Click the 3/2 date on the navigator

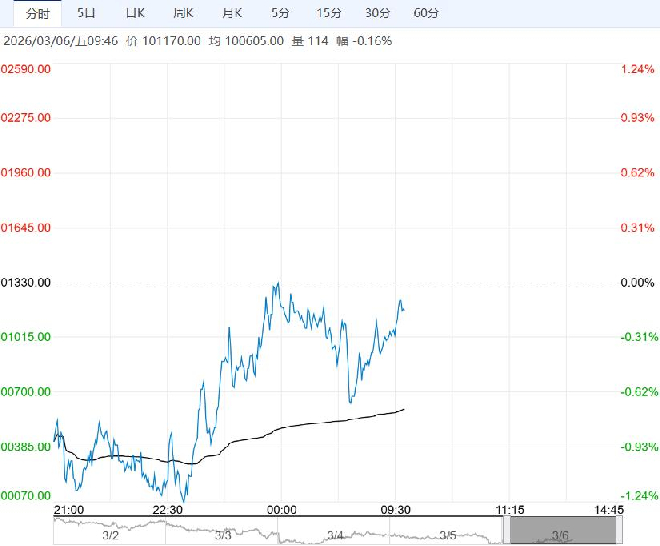[x=110, y=535]
